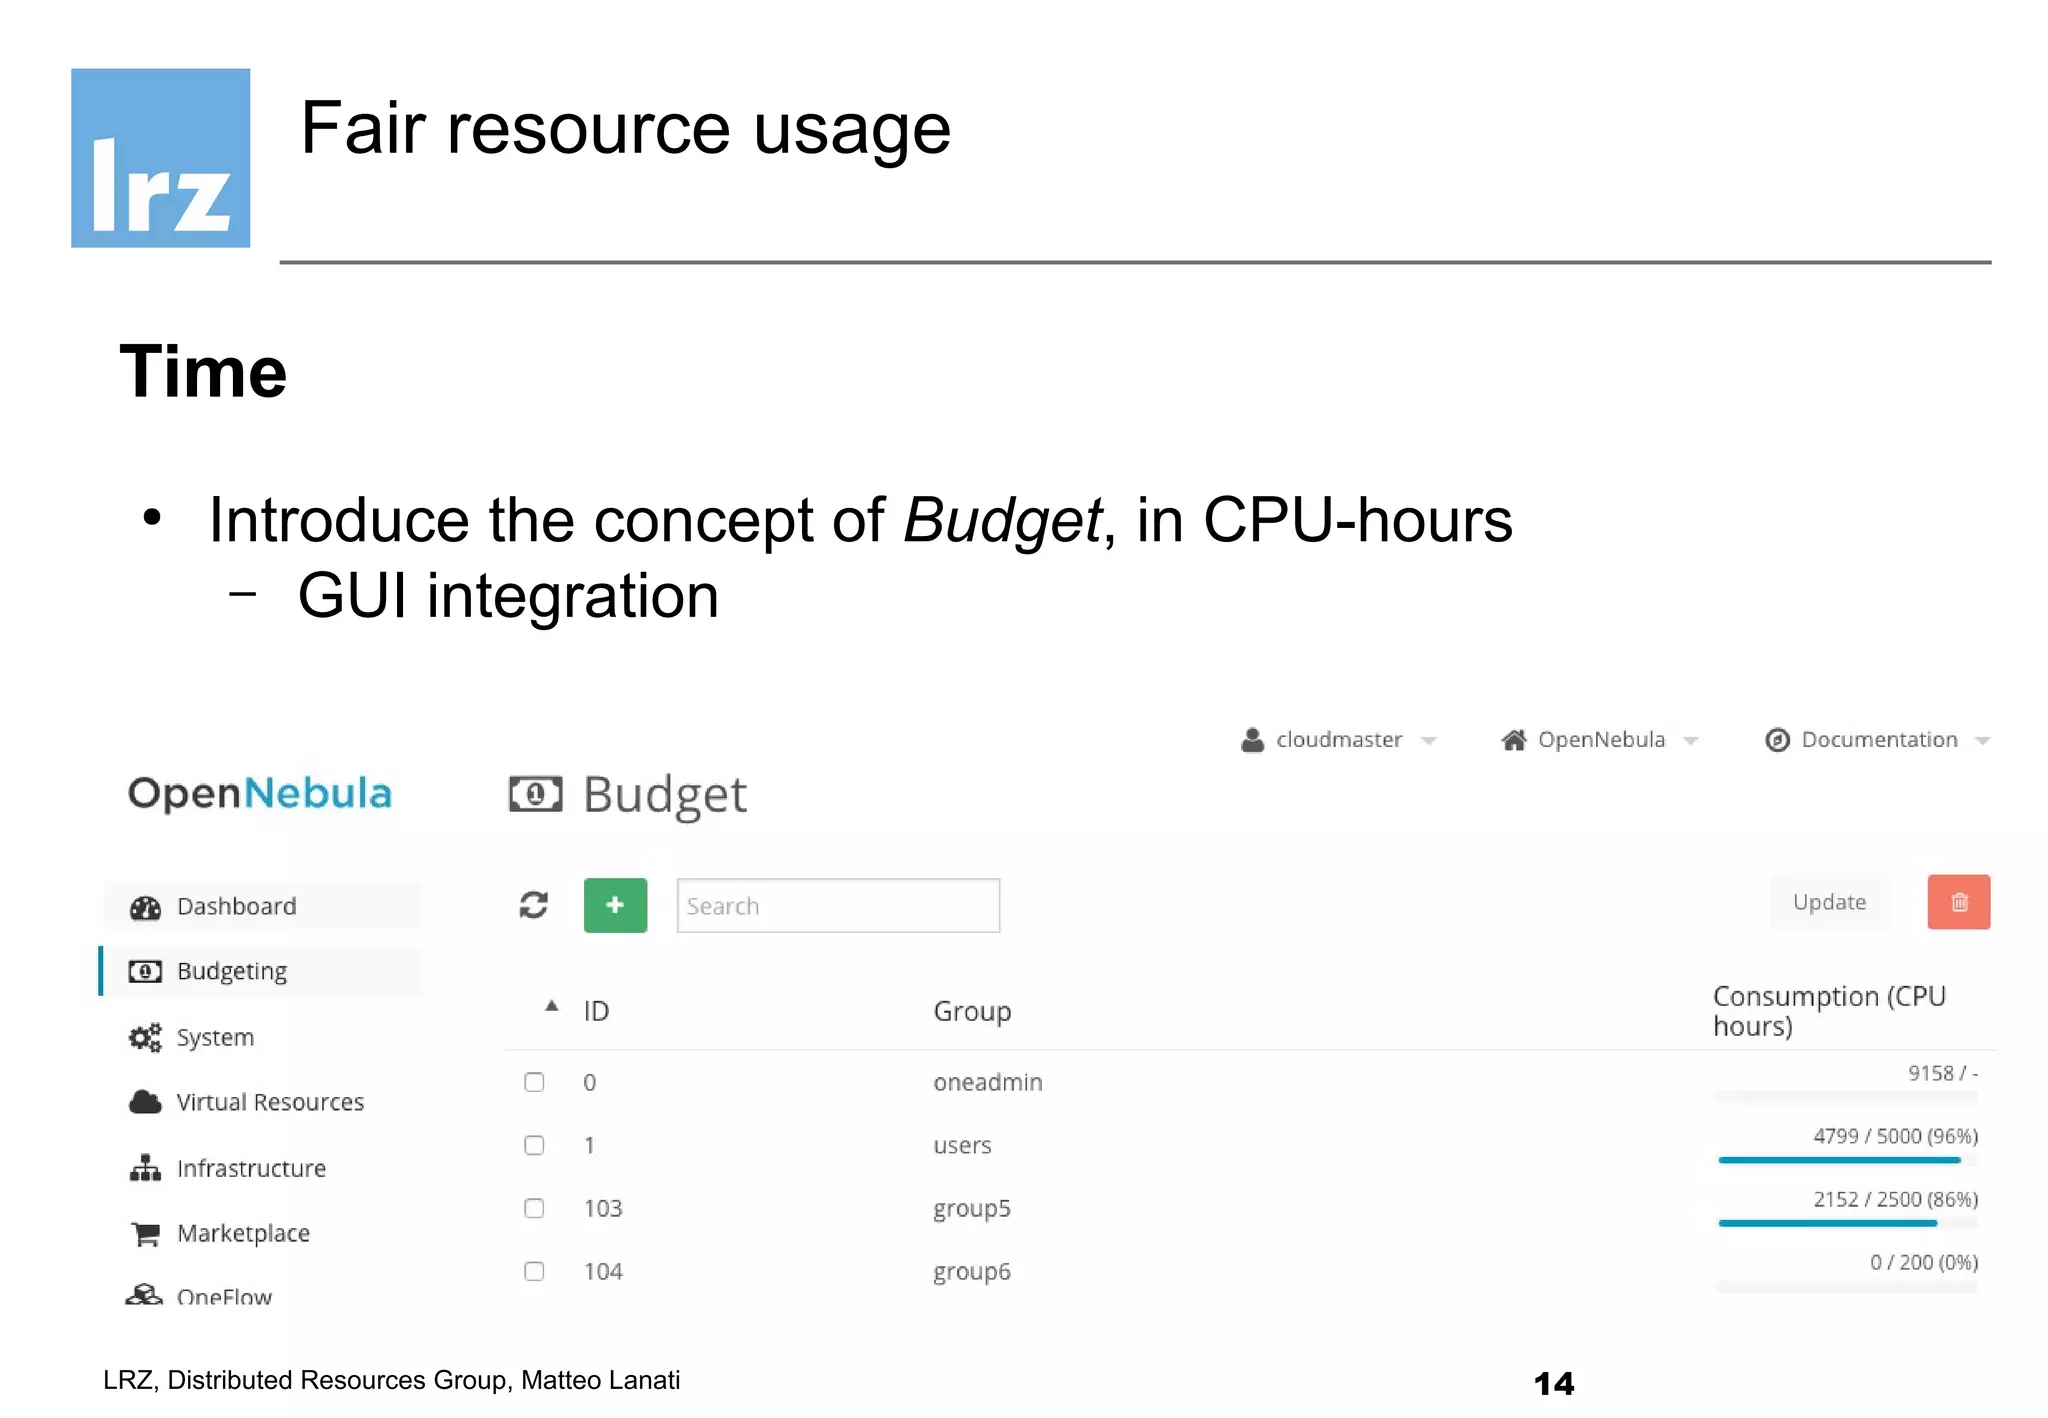2048x1418 pixels.
Task: Click the OpenNebula logo
Action: tap(260, 793)
